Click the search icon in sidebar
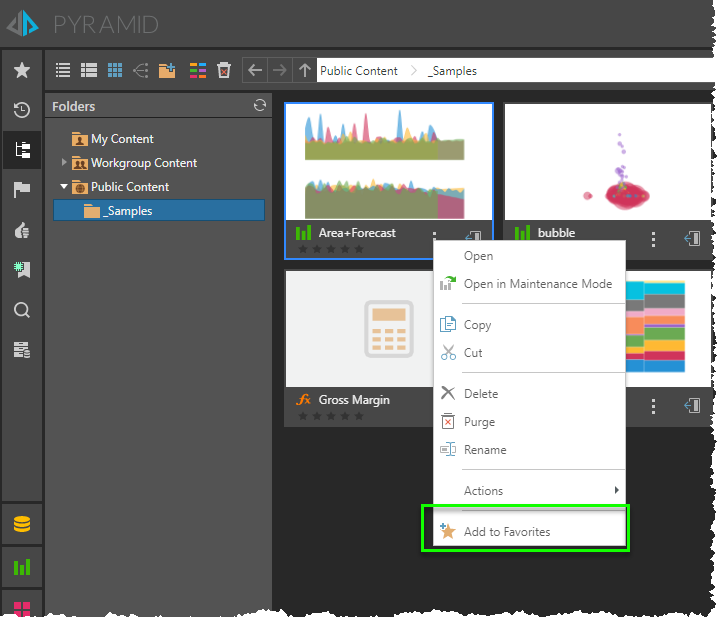 click(21, 310)
